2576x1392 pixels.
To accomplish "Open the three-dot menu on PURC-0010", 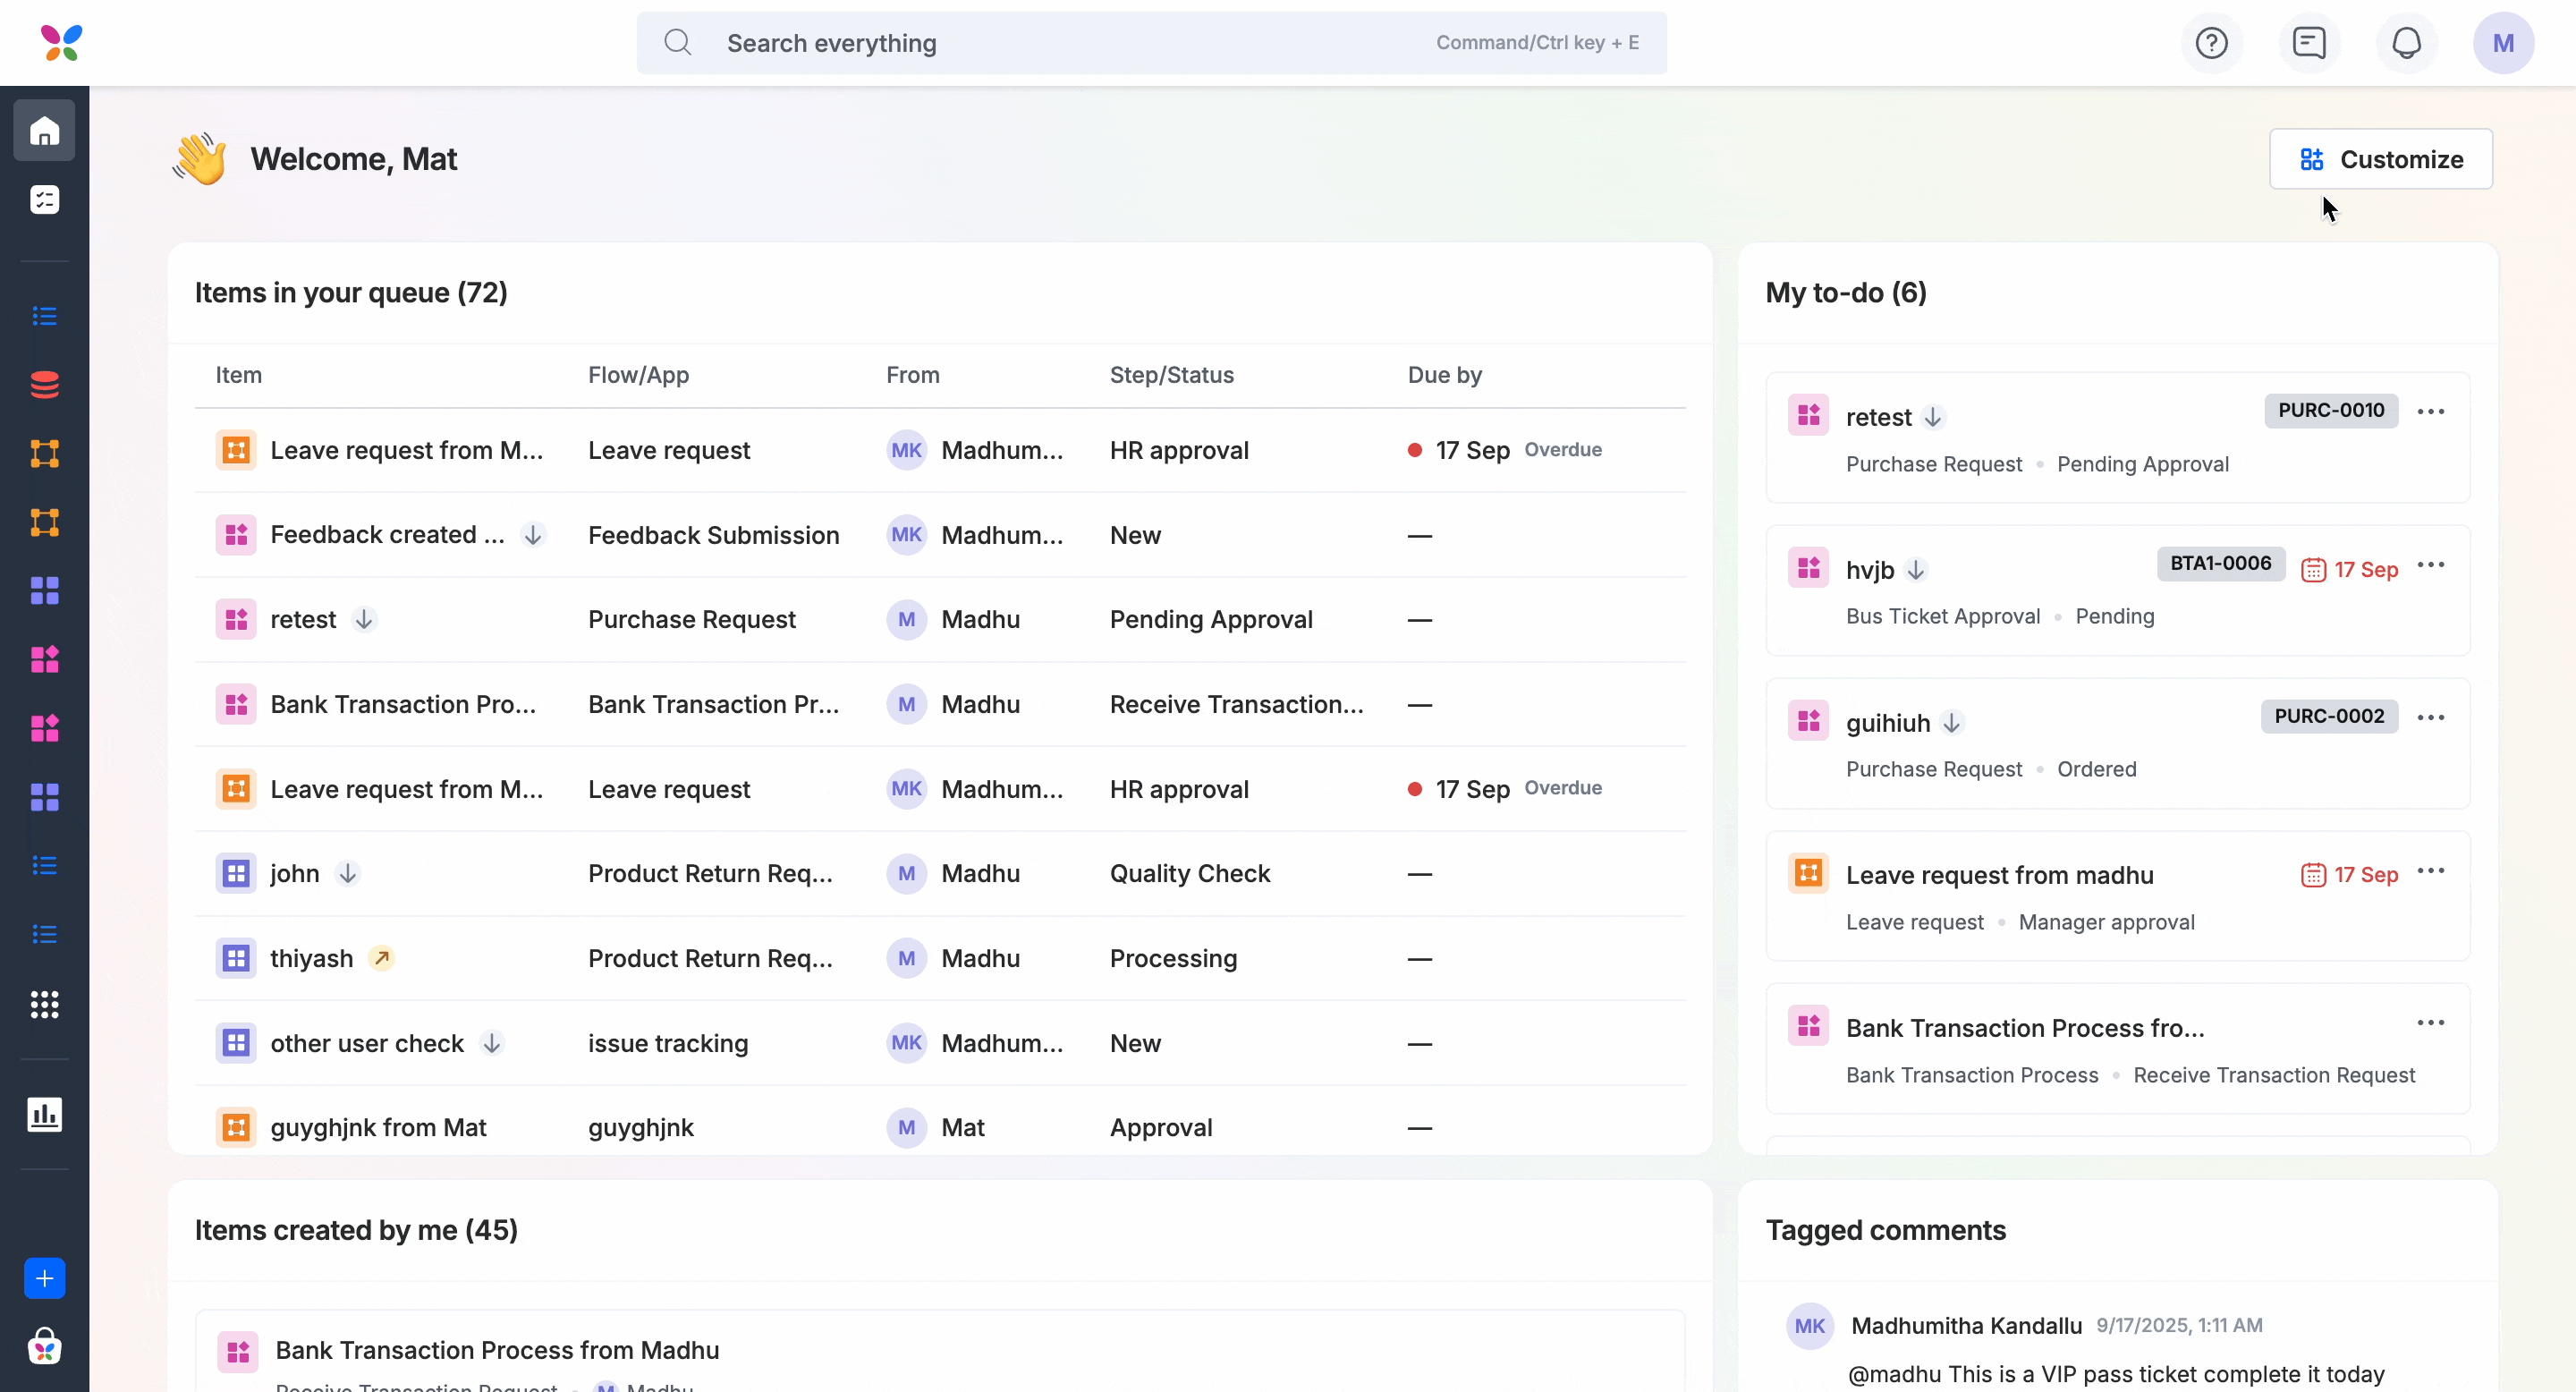I will tap(2432, 411).
